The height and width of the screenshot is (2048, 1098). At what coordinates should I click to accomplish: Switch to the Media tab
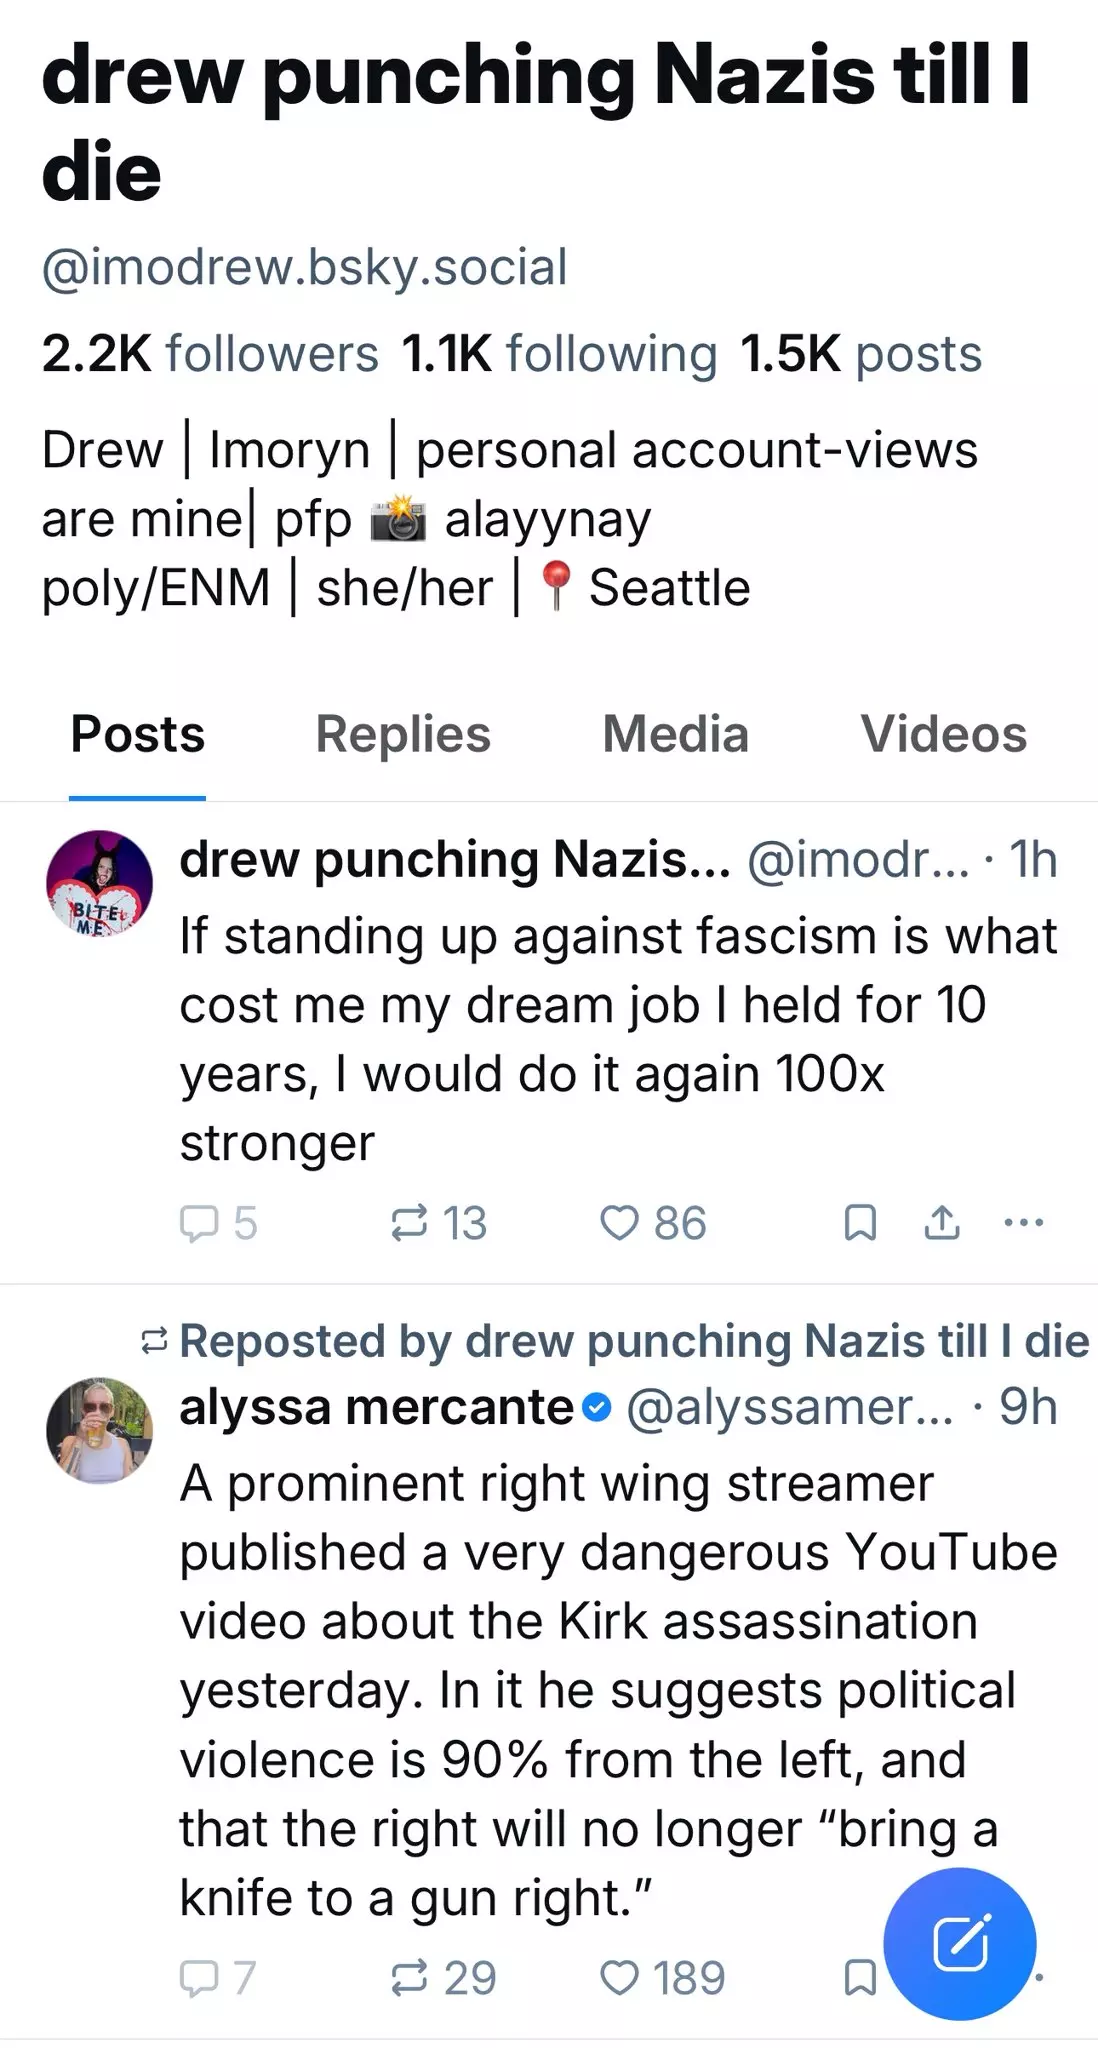tap(675, 734)
